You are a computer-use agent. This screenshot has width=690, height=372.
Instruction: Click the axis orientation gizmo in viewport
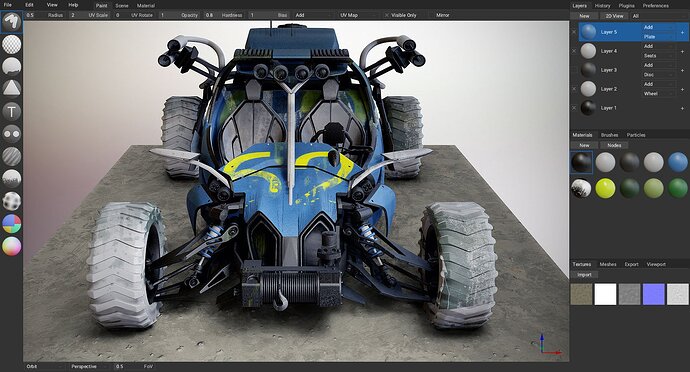pyautogui.click(x=546, y=345)
